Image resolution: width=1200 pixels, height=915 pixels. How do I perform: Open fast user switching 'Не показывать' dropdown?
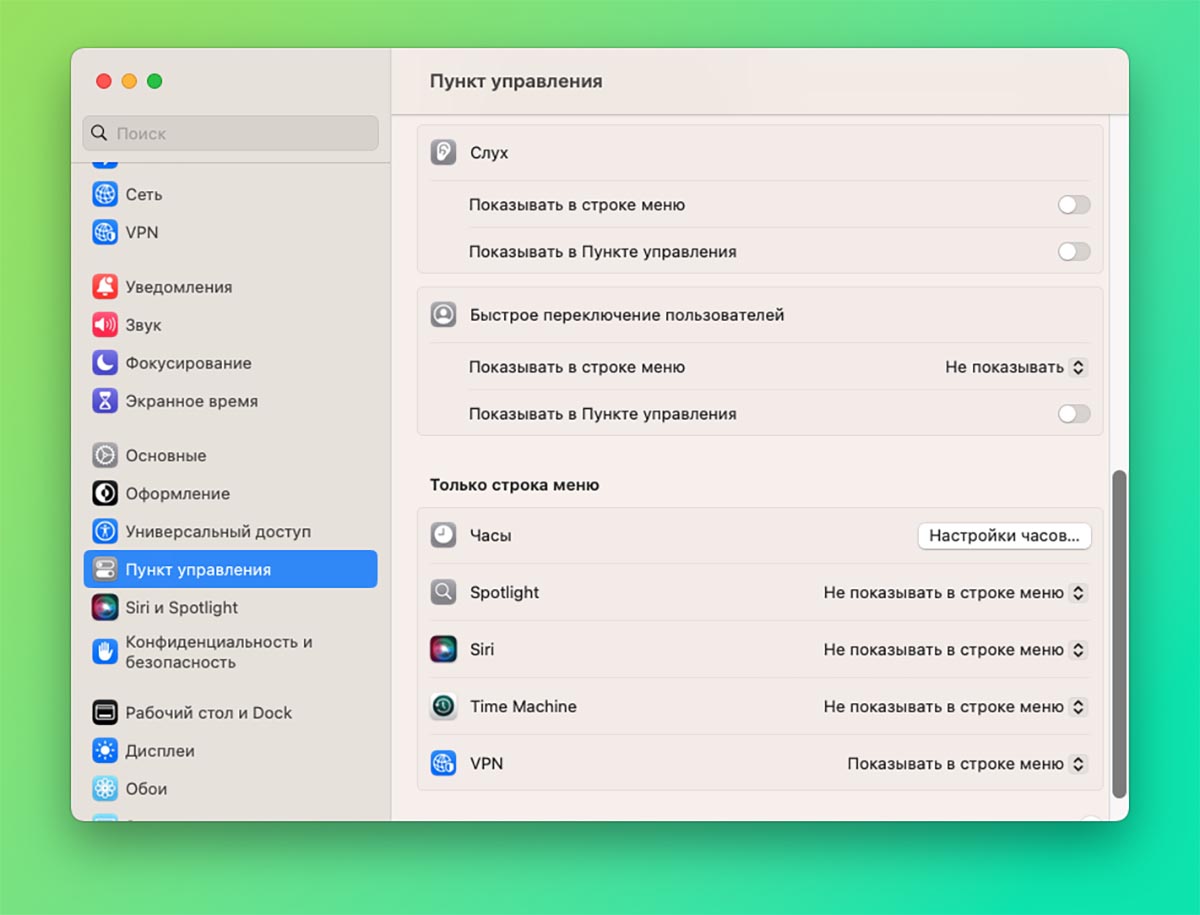(x=1015, y=367)
